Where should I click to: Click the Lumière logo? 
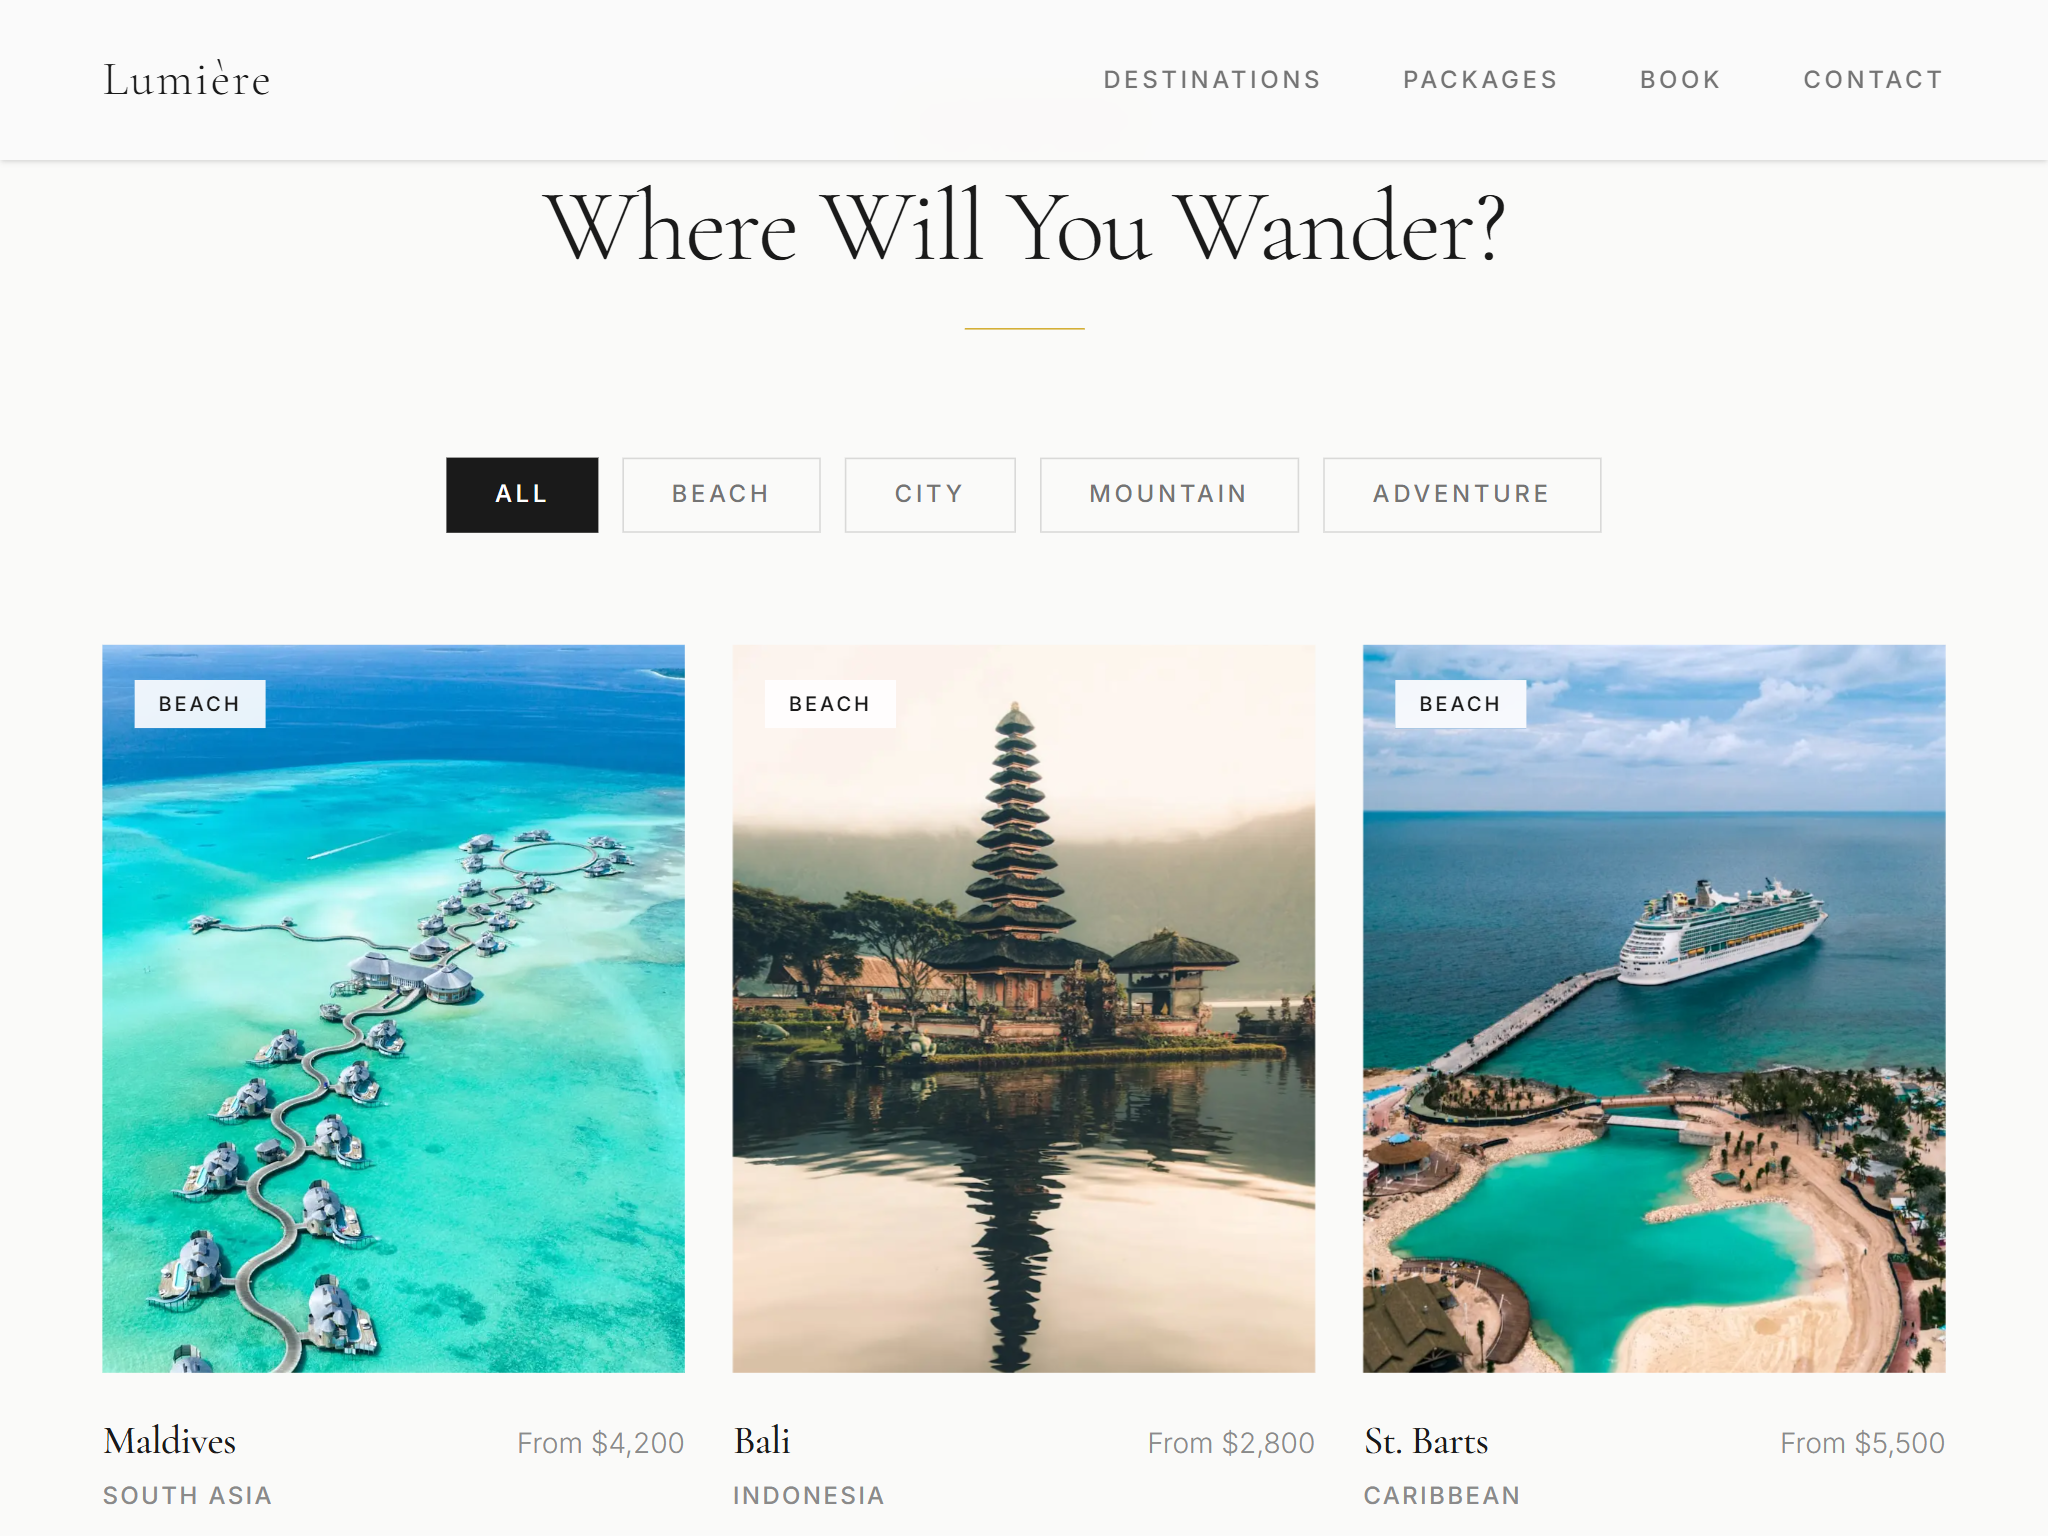tap(187, 80)
